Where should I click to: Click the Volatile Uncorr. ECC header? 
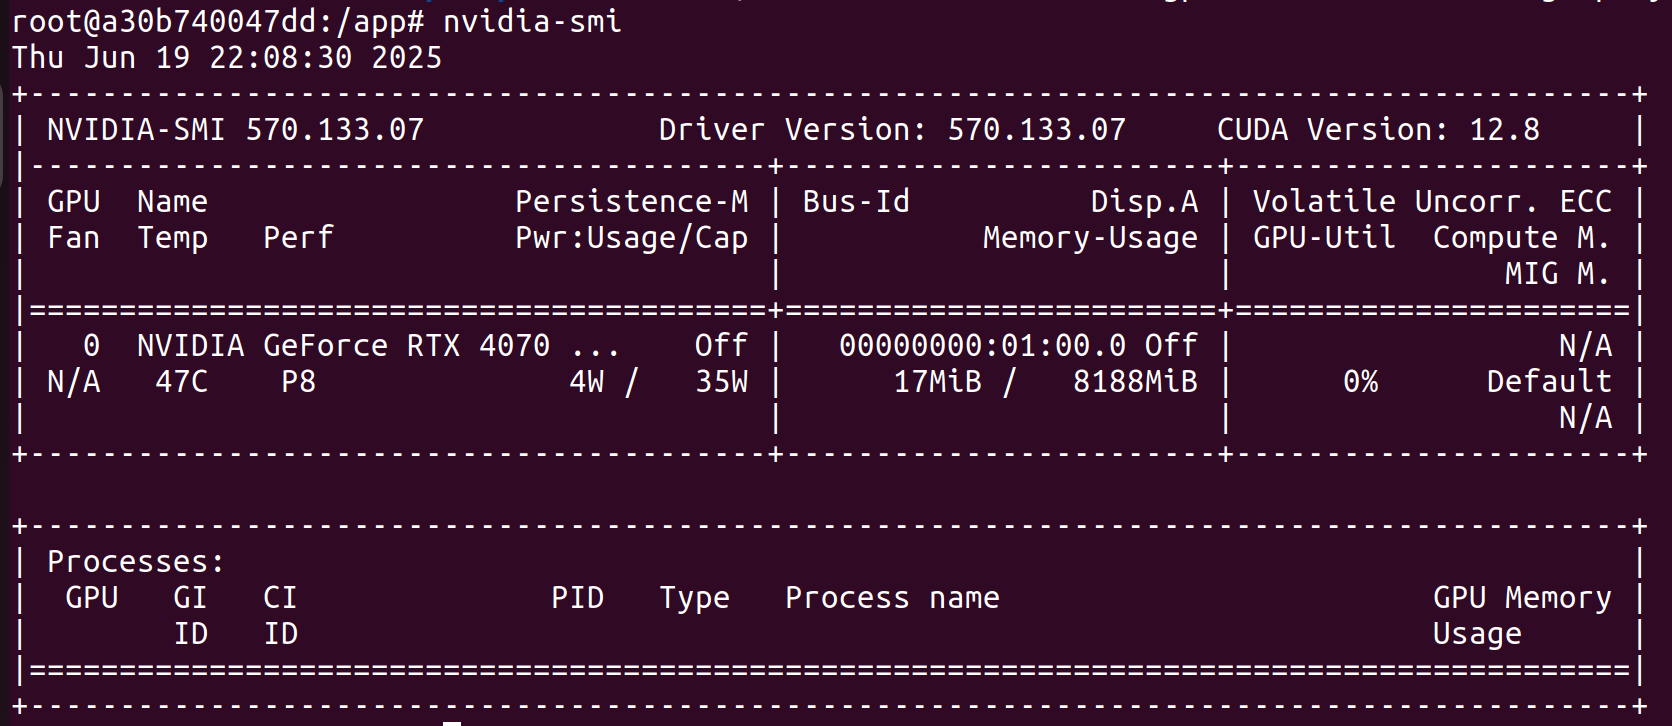point(1432,201)
